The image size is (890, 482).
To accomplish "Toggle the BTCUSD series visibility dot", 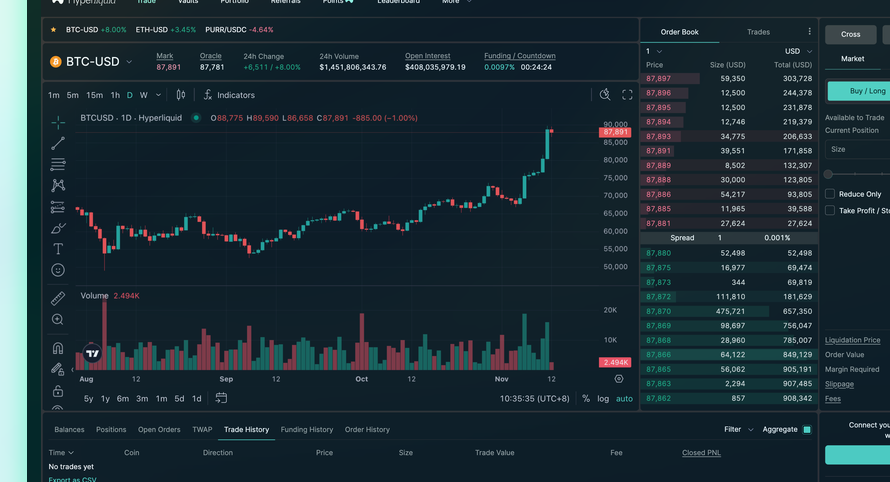I will click(x=196, y=118).
